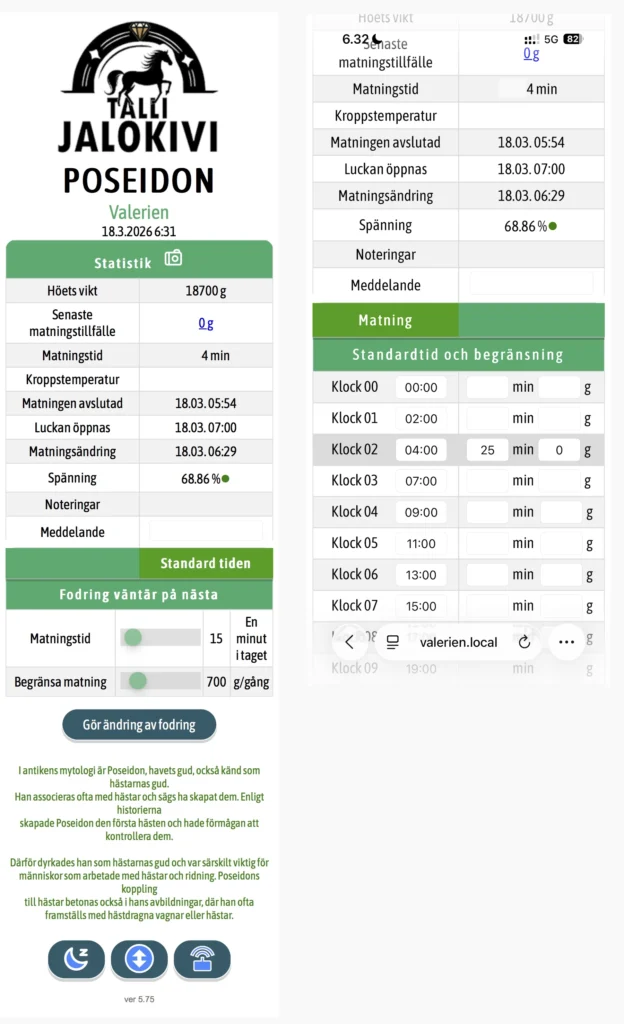Open the Matning tab header
The height and width of the screenshot is (1024, 624).
(x=386, y=320)
